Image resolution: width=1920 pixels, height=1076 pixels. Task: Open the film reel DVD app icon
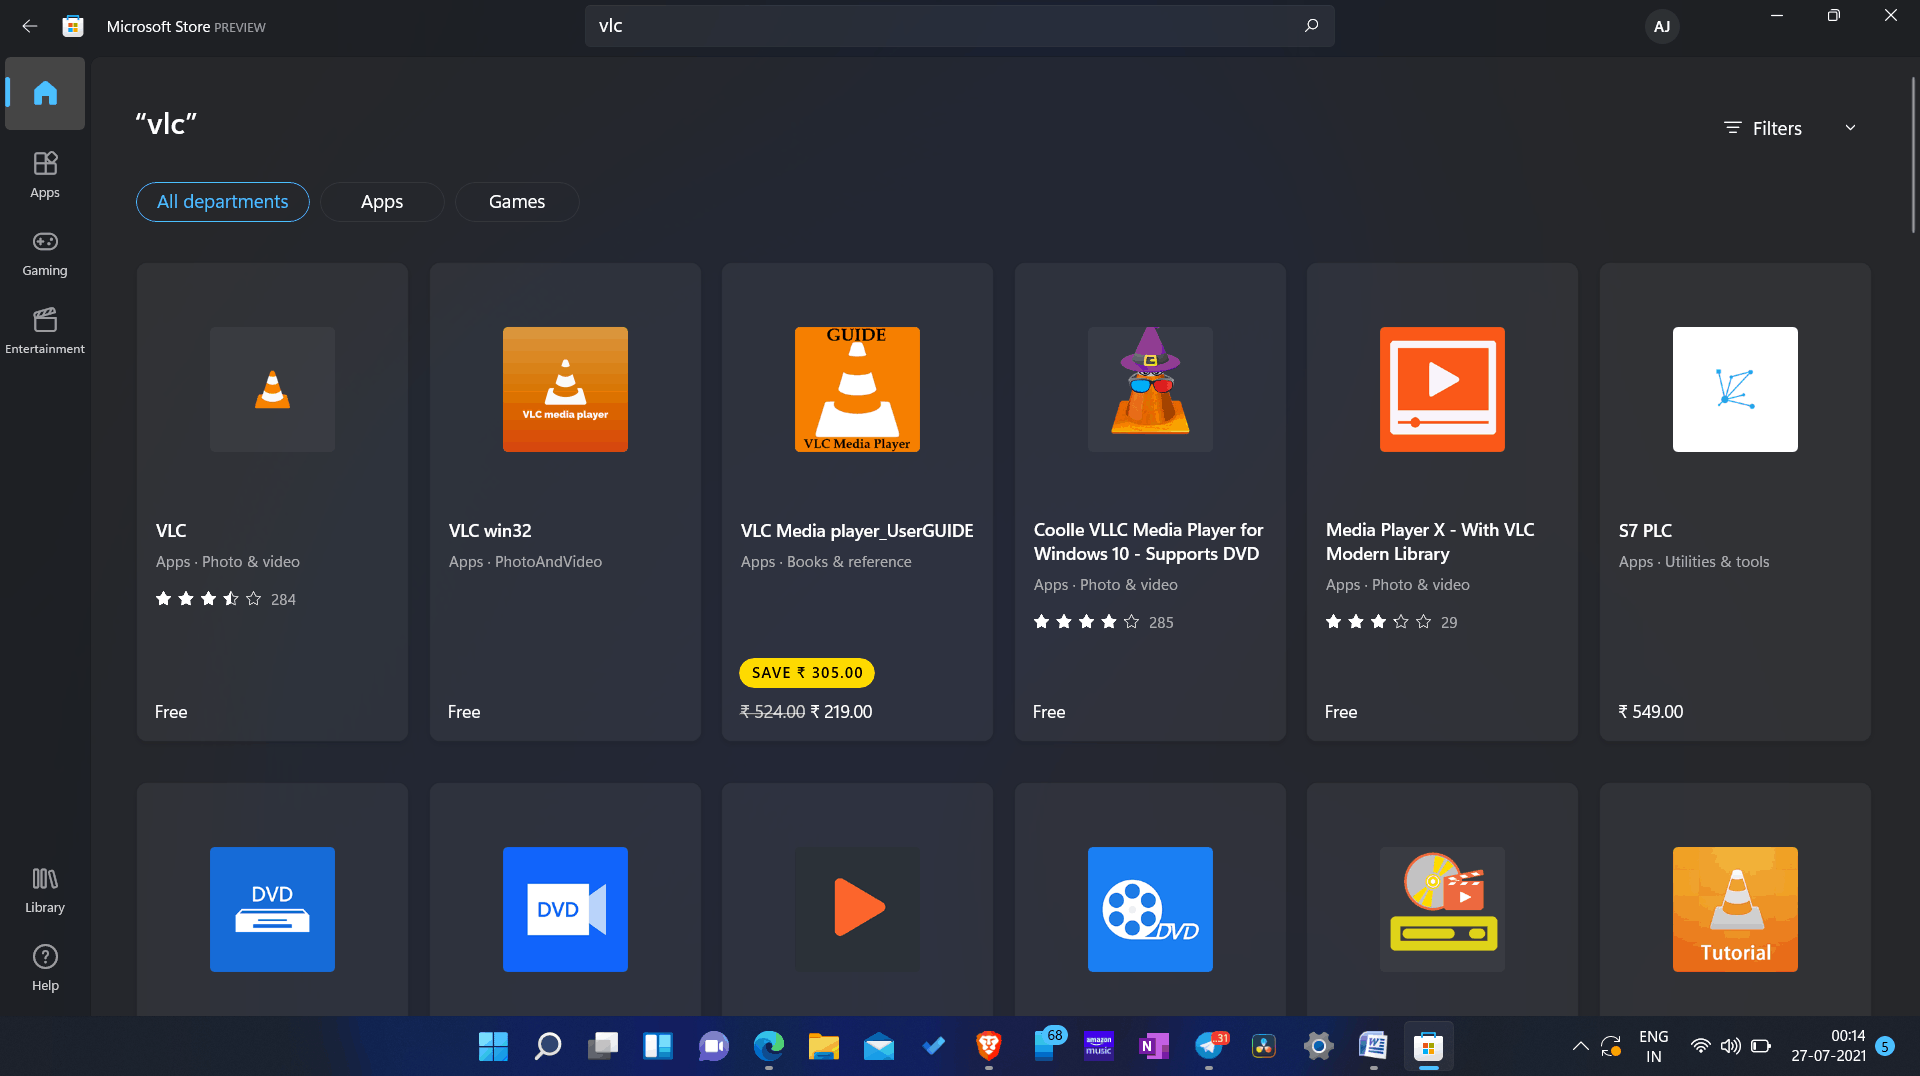[1150, 909]
